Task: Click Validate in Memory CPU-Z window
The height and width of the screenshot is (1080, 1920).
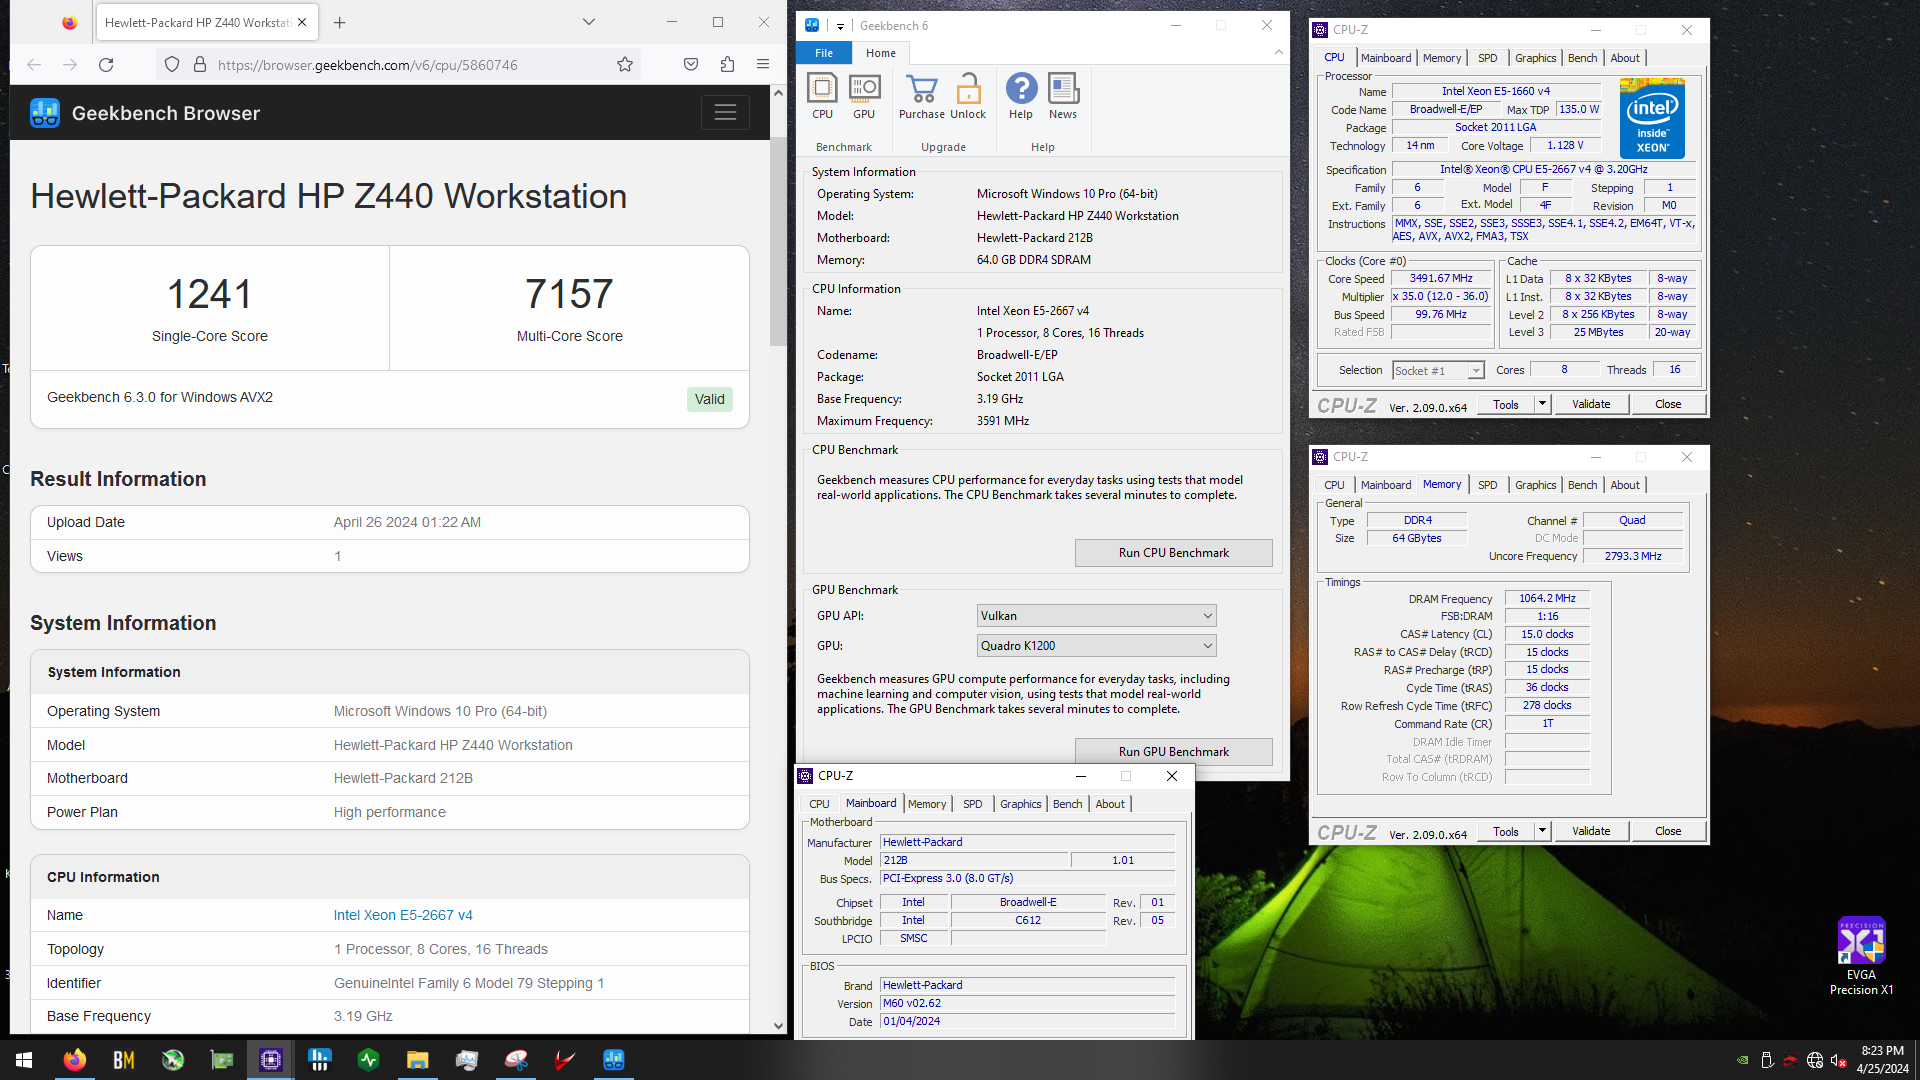Action: coord(1591,831)
